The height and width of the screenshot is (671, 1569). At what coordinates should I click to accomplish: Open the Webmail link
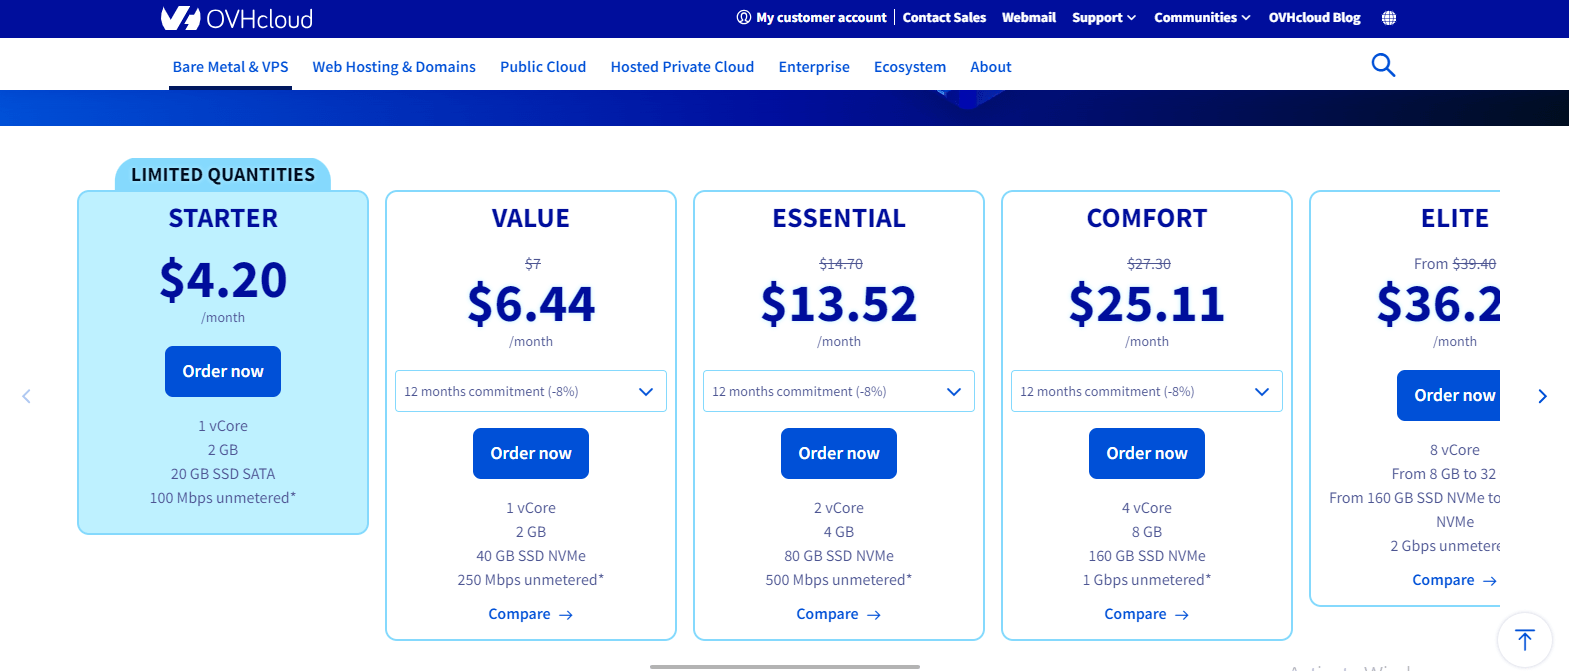click(1029, 18)
